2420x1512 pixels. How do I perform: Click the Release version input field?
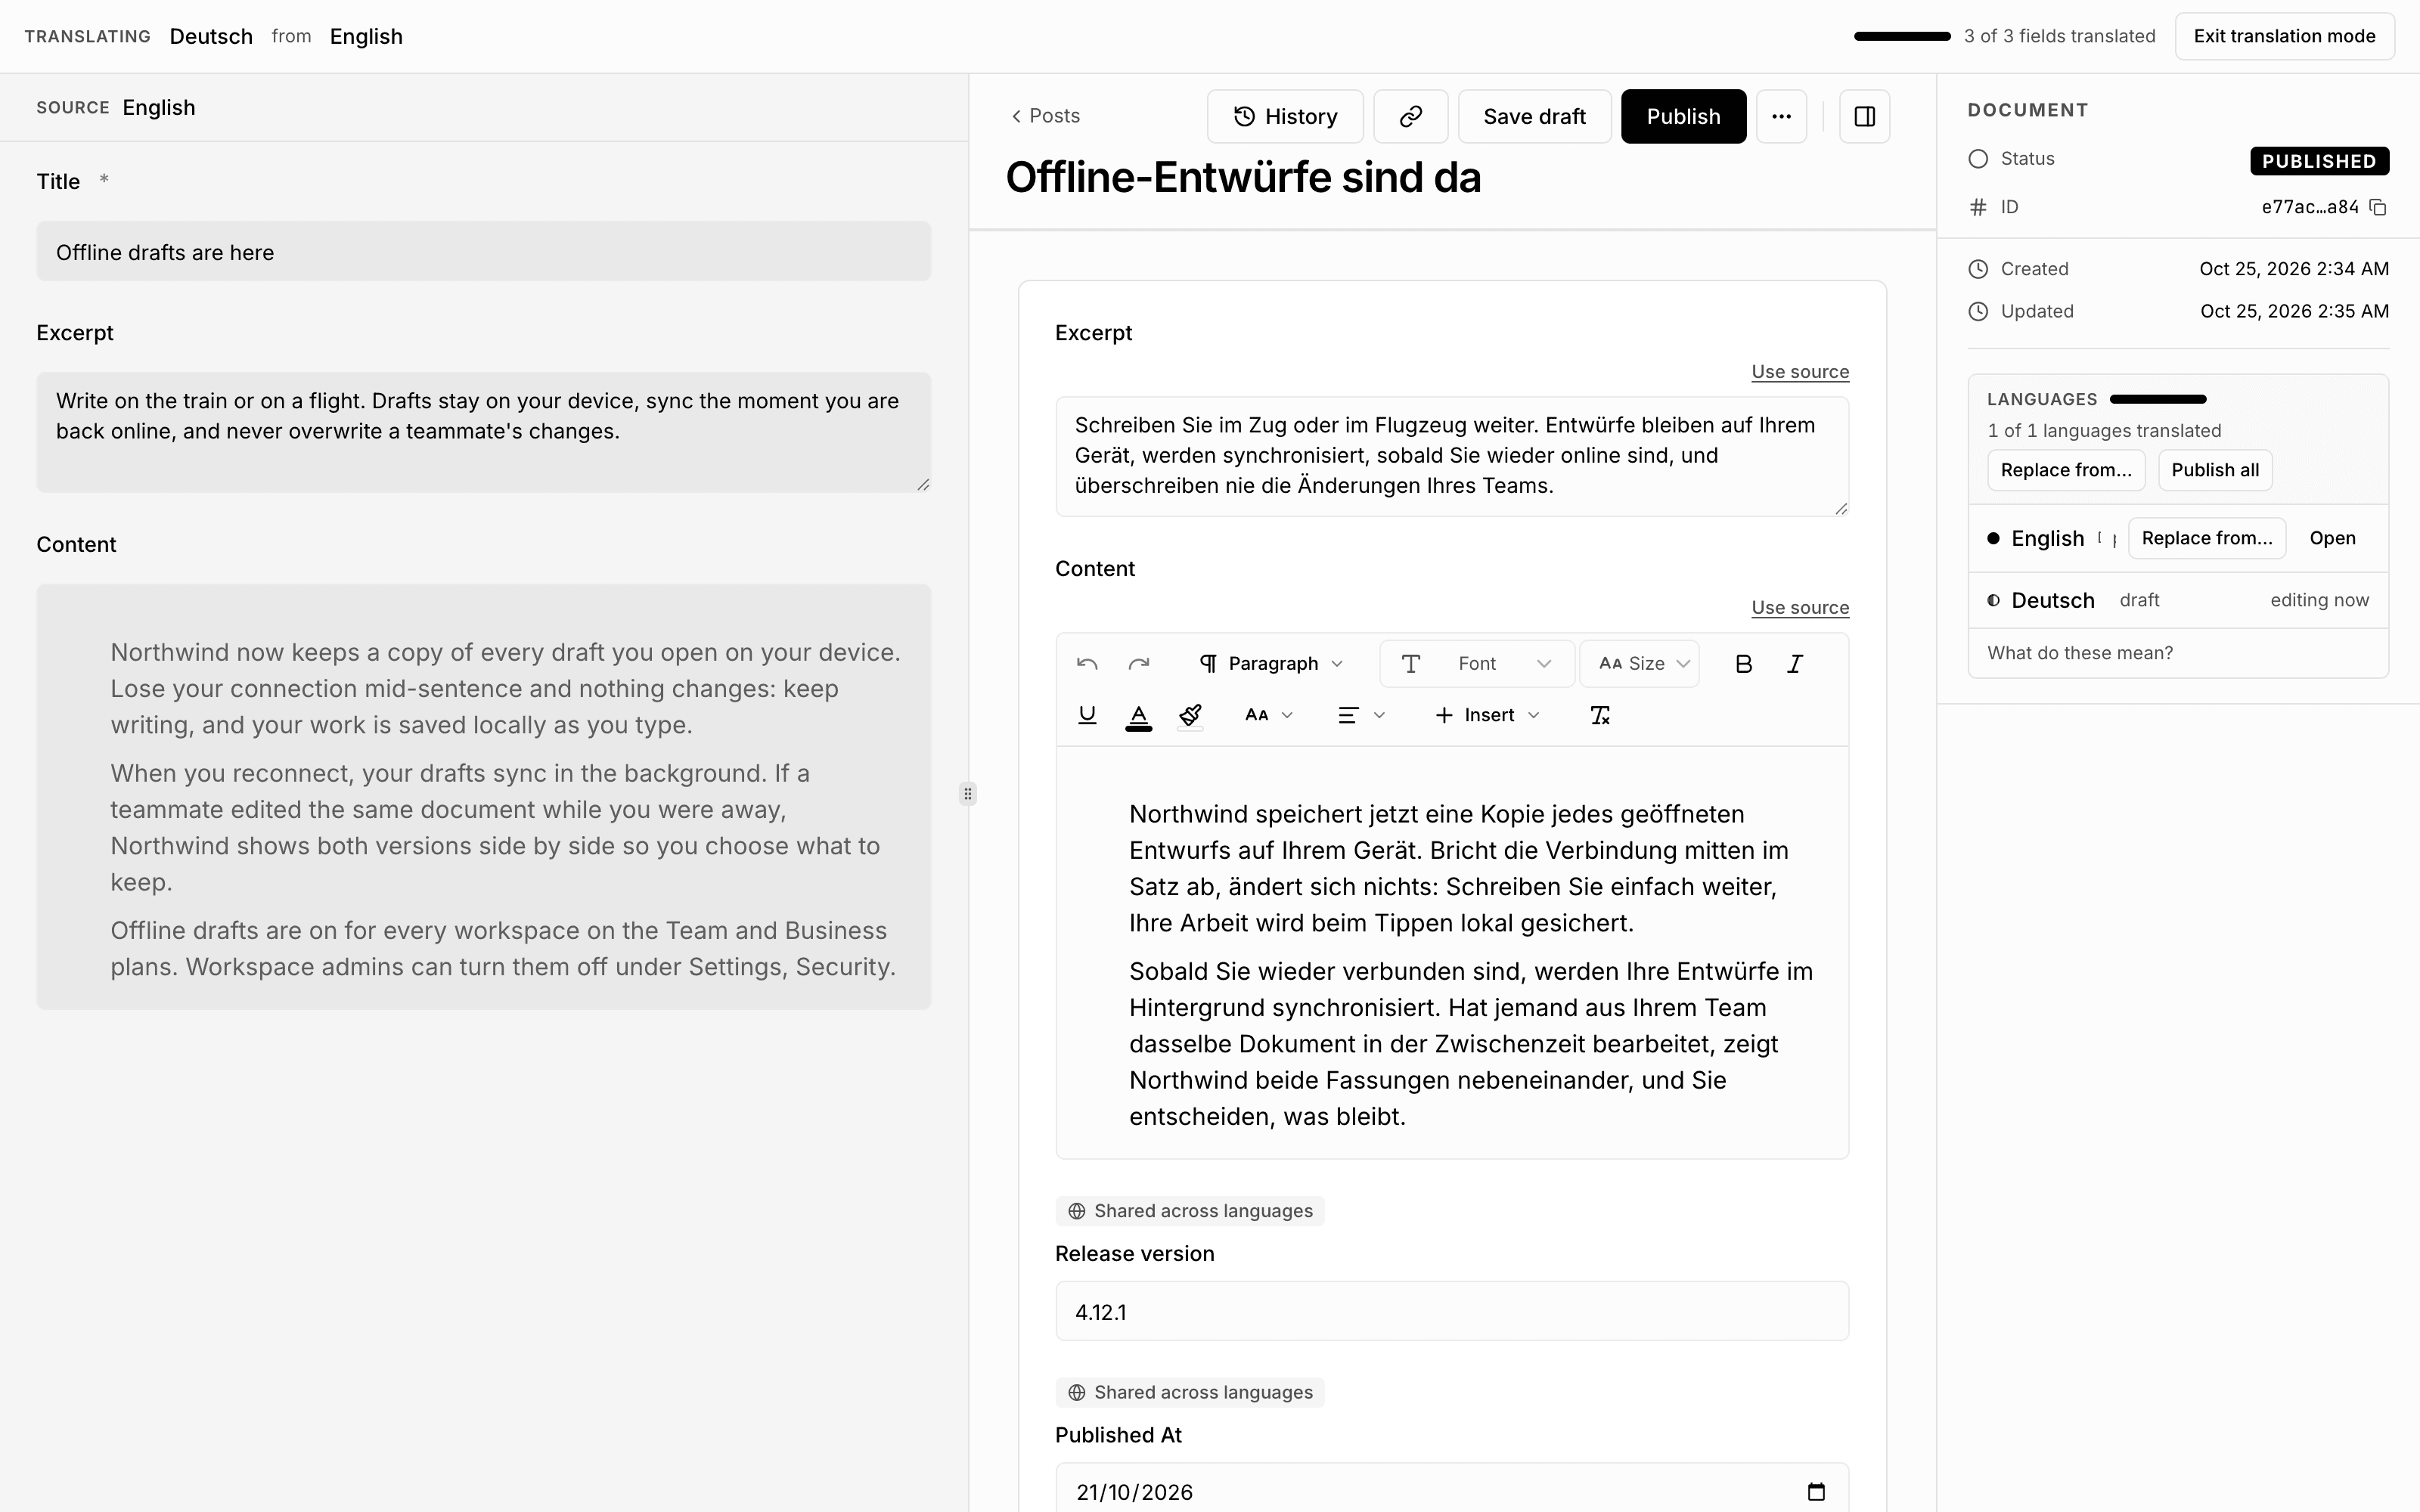(1452, 1312)
